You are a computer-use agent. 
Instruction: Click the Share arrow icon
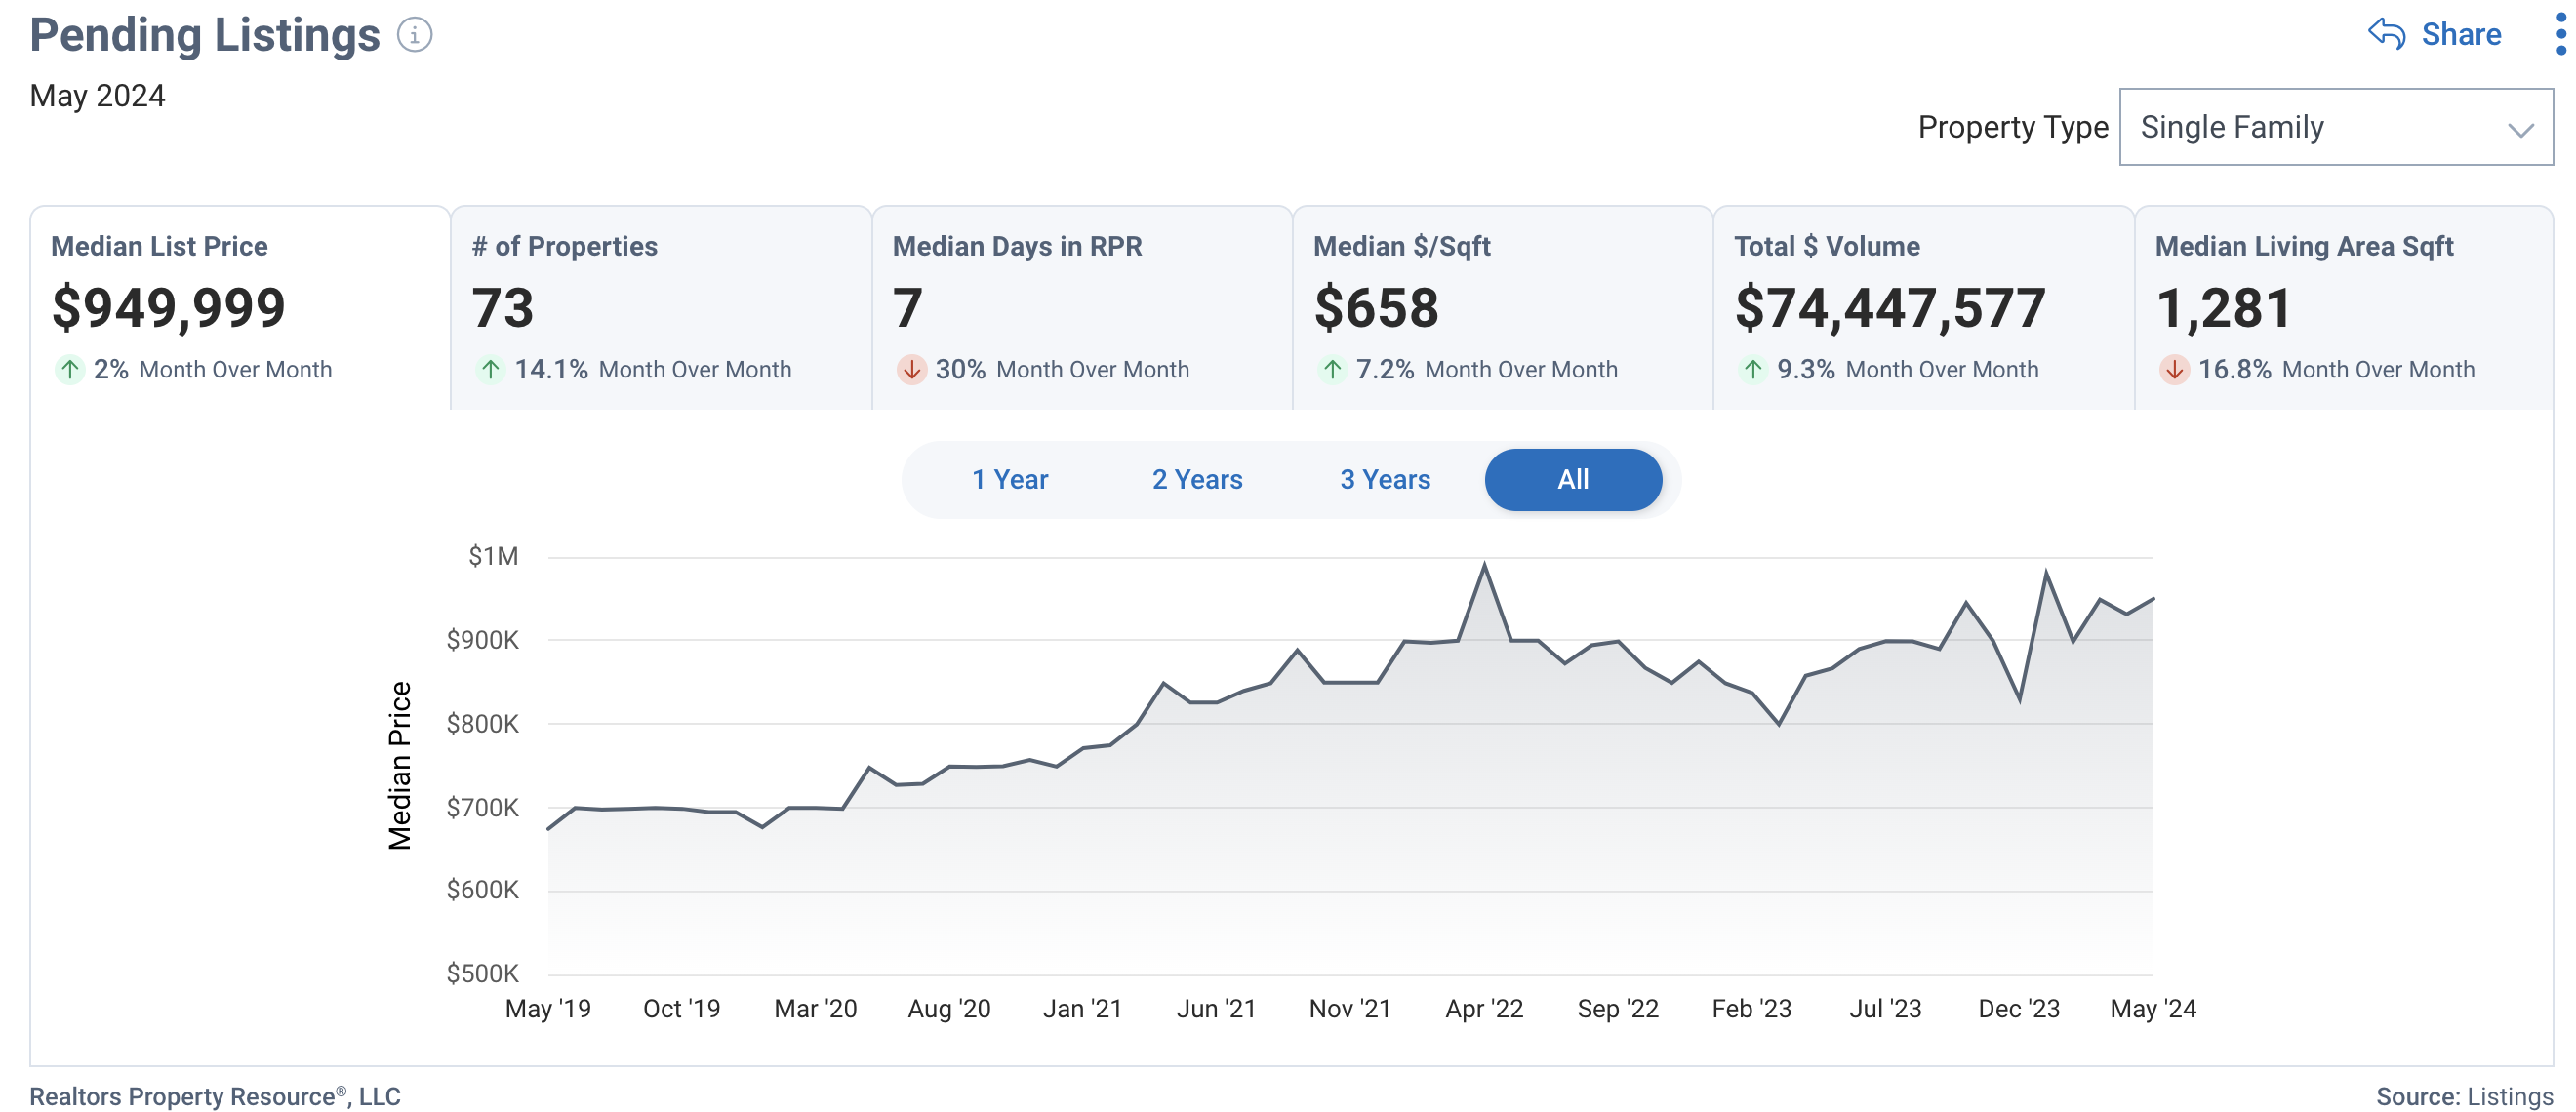[x=2386, y=33]
